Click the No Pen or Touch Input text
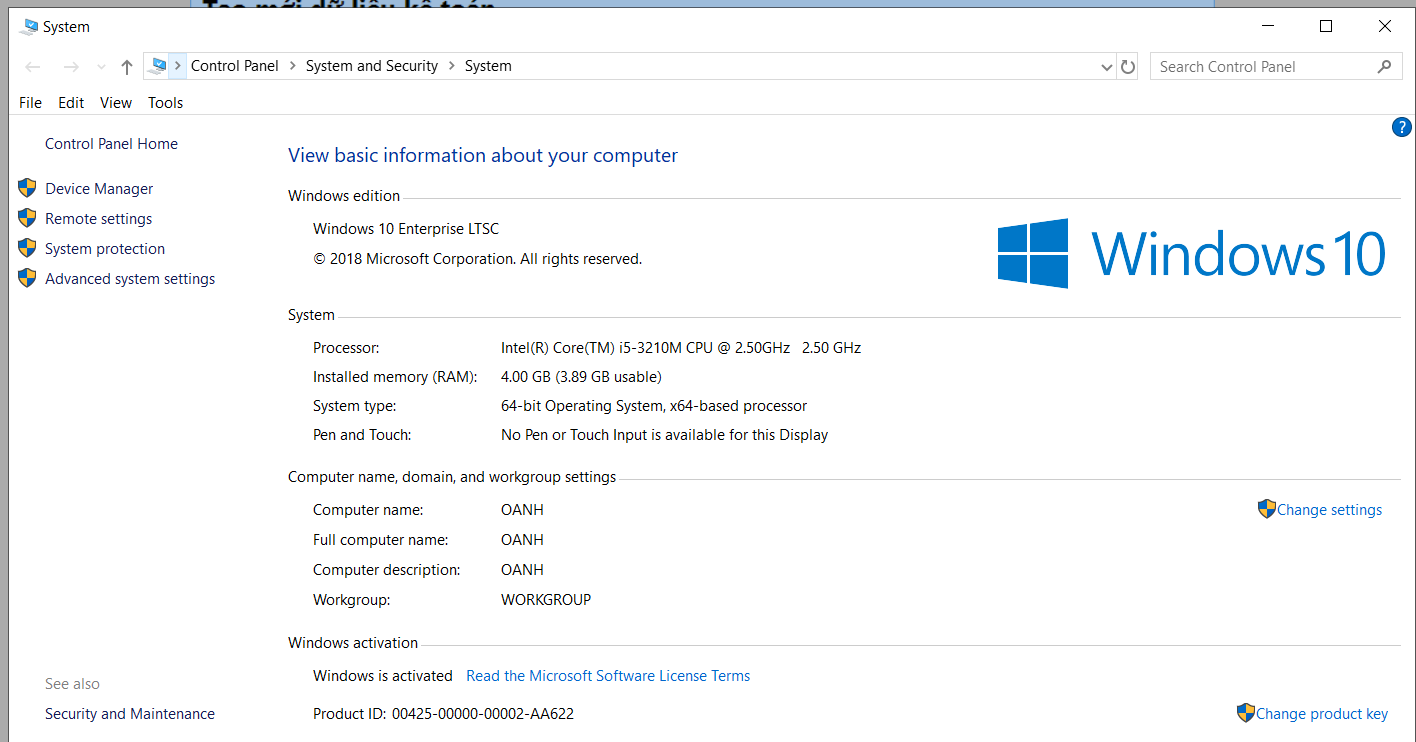Image resolution: width=1416 pixels, height=742 pixels. pos(664,435)
